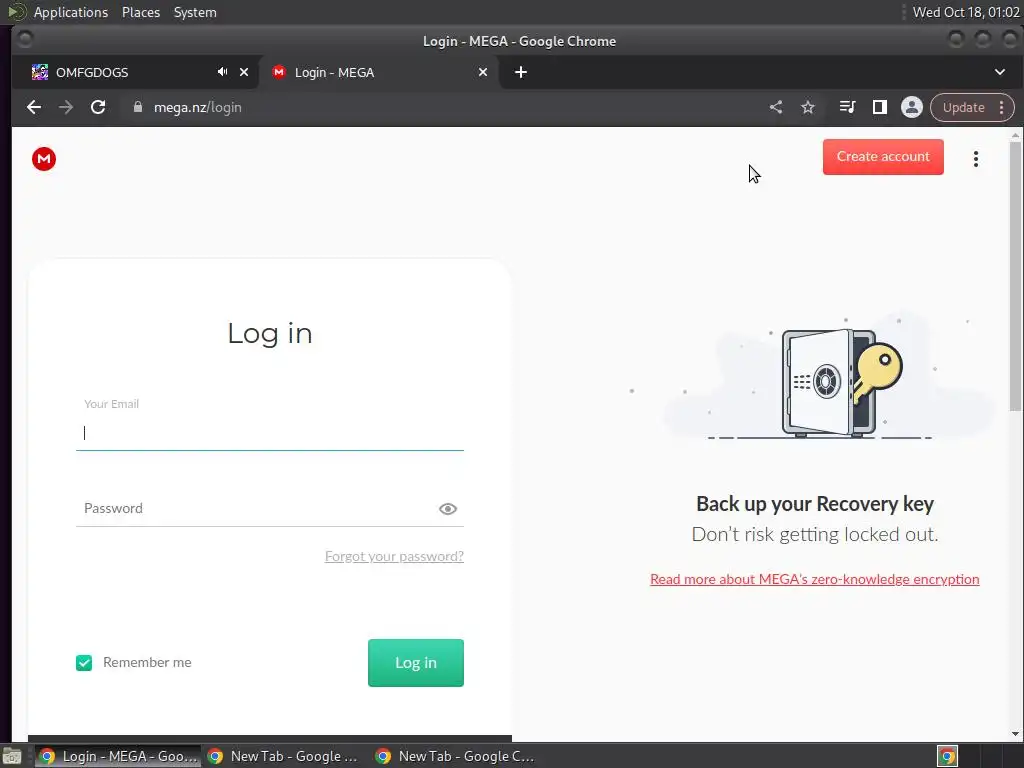Viewport: 1024px width, 768px height.
Task: Open a new tab with plus icon
Action: [520, 72]
